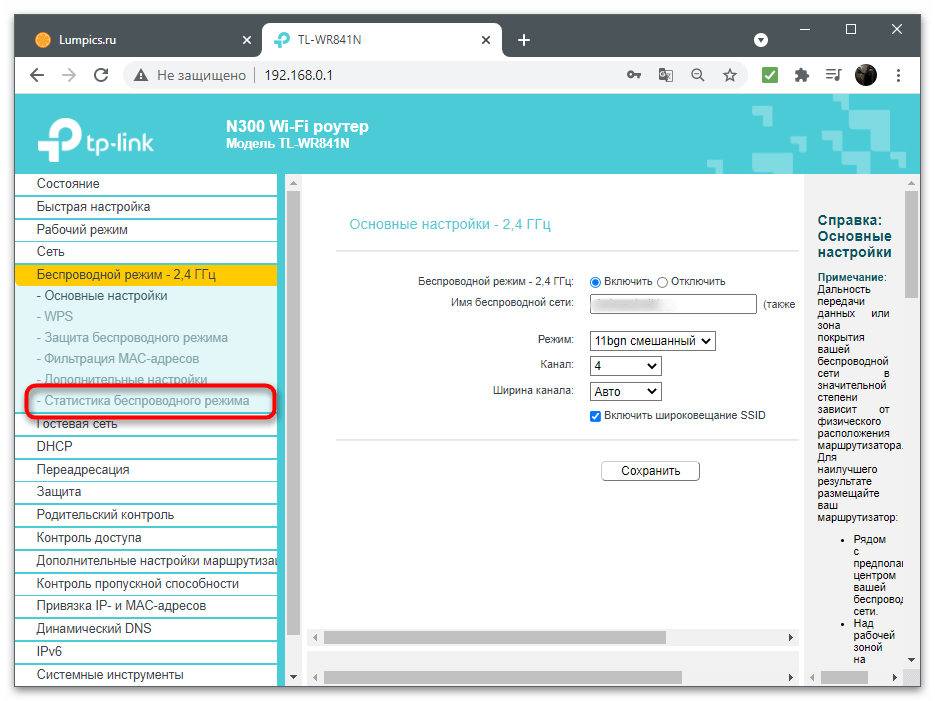This screenshot has width=935, height=701.
Task: Click the settings area horizontal scrollbar thumb
Action: (494, 638)
